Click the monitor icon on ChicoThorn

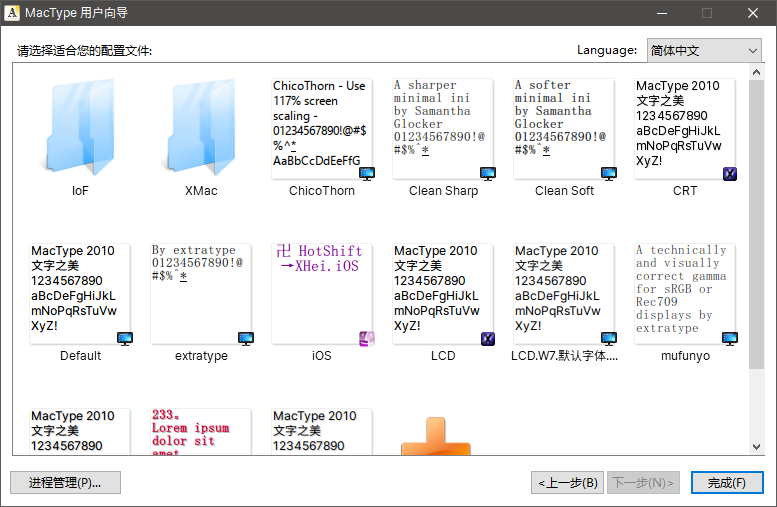(367, 173)
